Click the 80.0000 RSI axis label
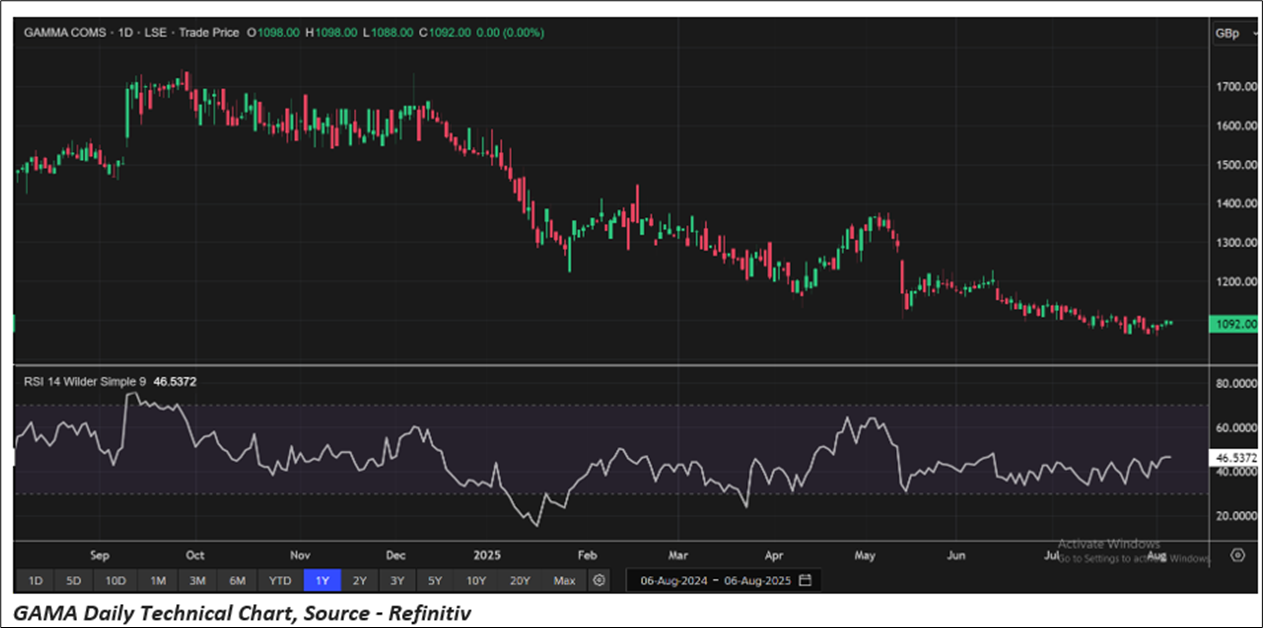 tap(1236, 383)
